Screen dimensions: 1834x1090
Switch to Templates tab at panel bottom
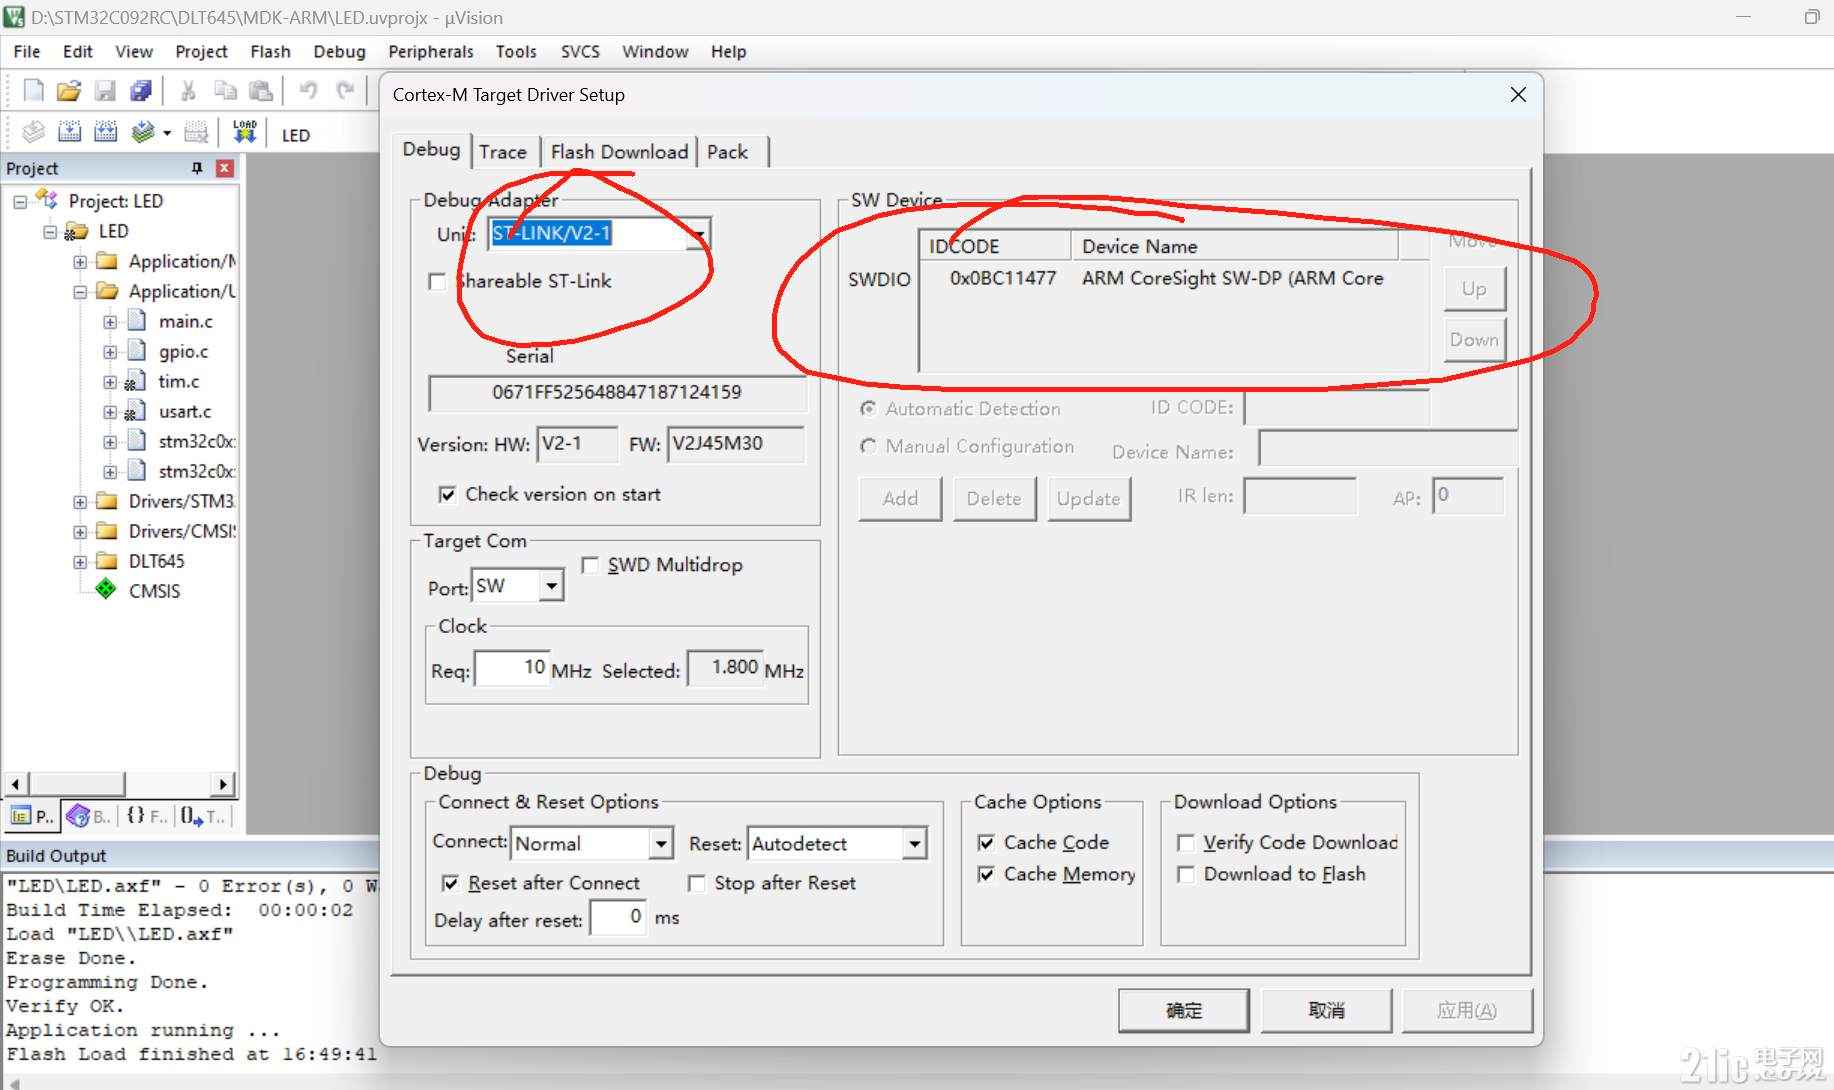(x=203, y=816)
